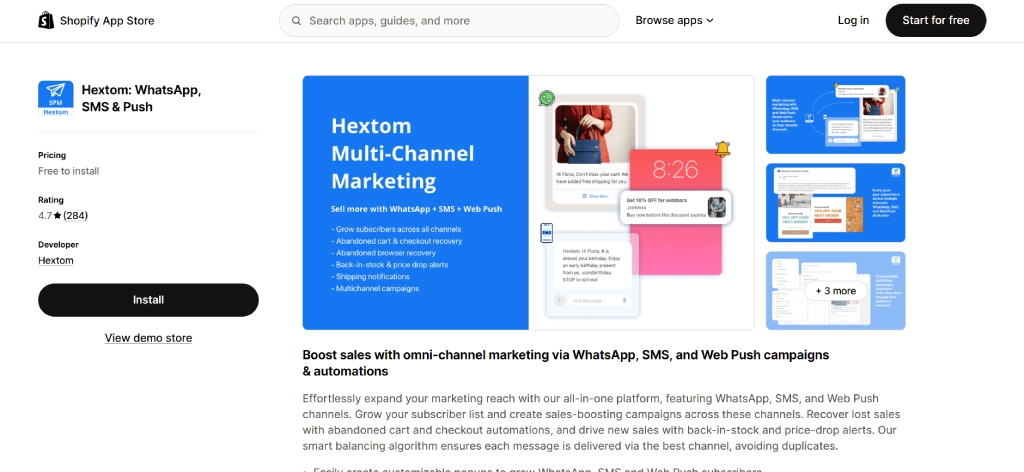Screen dimensions: 1024x472
Task: Click the Shopify bag logo icon
Action: [x=46, y=20]
